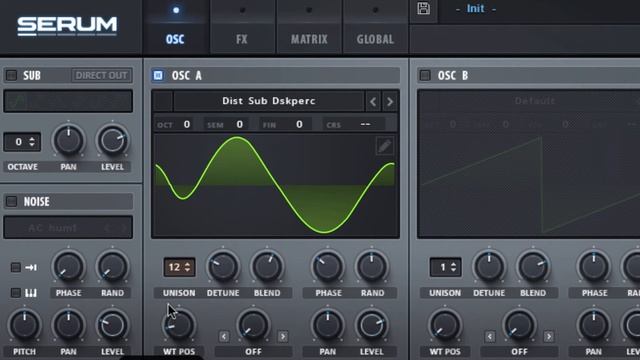Click OSC A PHASE knob
This screenshot has width=640, height=360.
327,267
